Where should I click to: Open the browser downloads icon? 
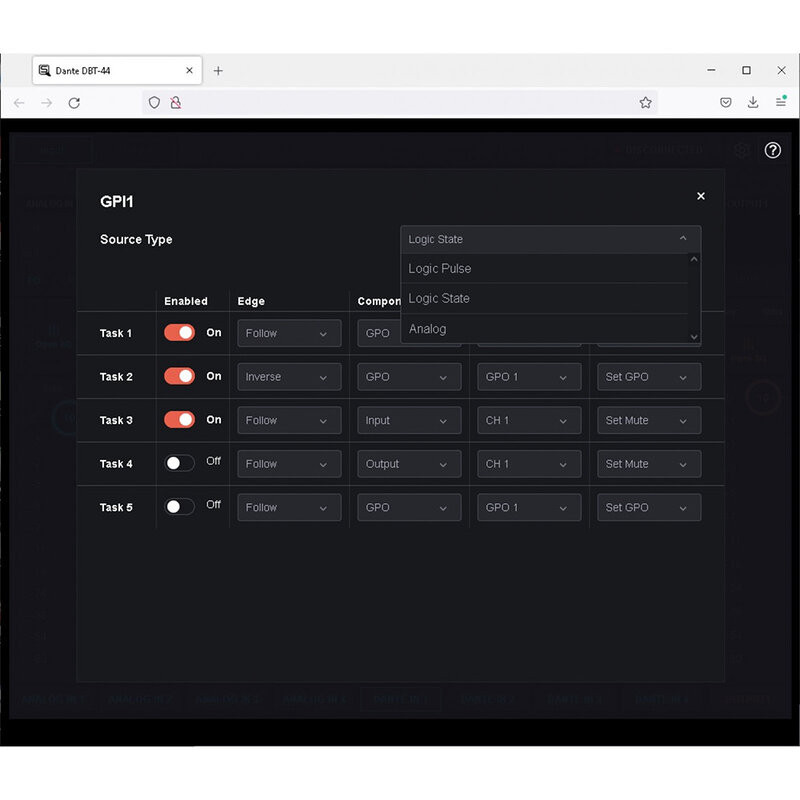pos(753,102)
